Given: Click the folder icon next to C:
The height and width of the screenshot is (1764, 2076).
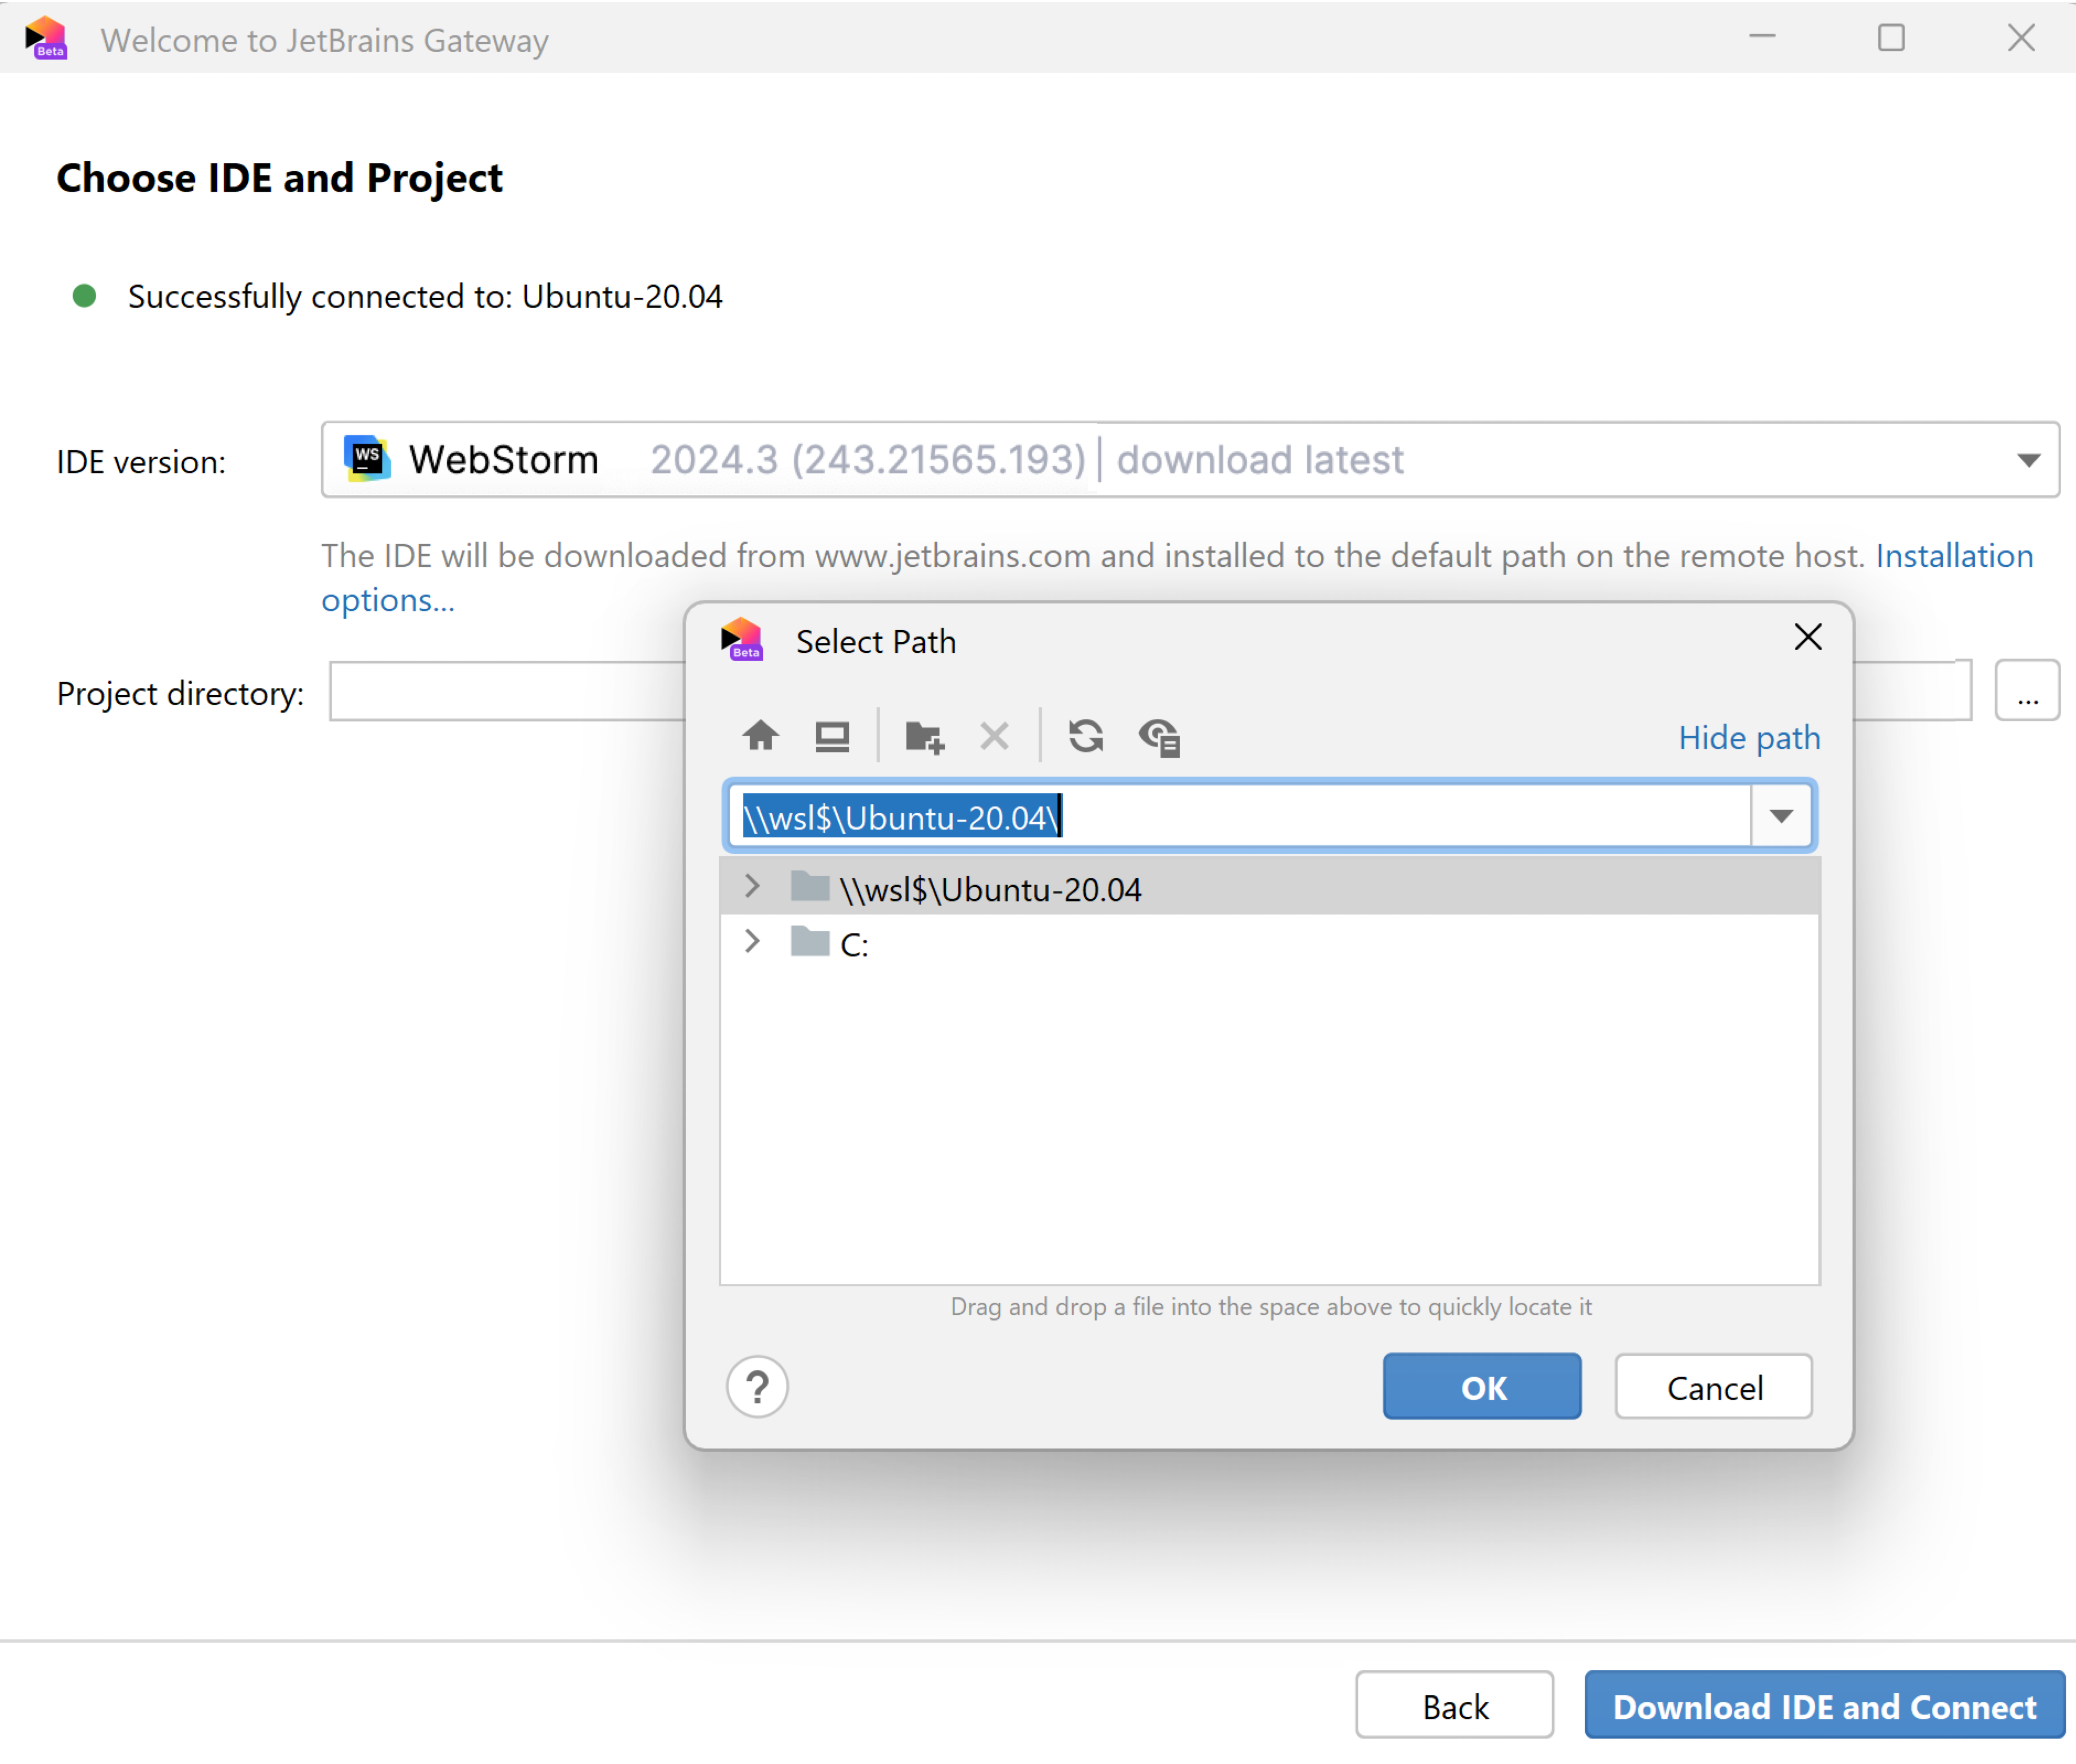Looking at the screenshot, I should click(x=810, y=941).
